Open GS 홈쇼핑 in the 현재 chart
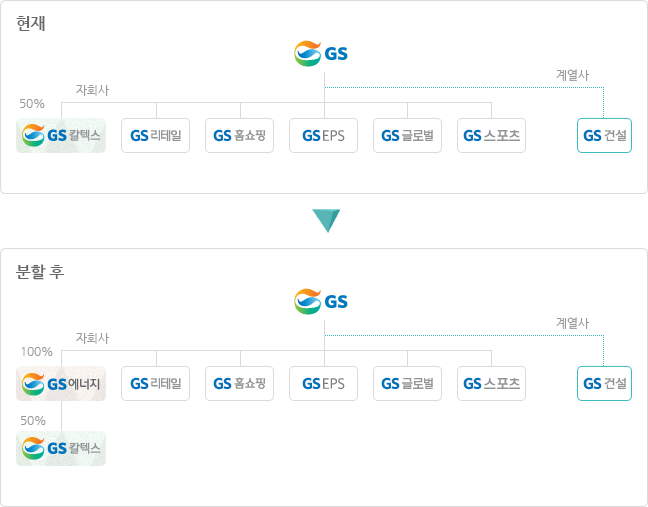 coord(240,135)
